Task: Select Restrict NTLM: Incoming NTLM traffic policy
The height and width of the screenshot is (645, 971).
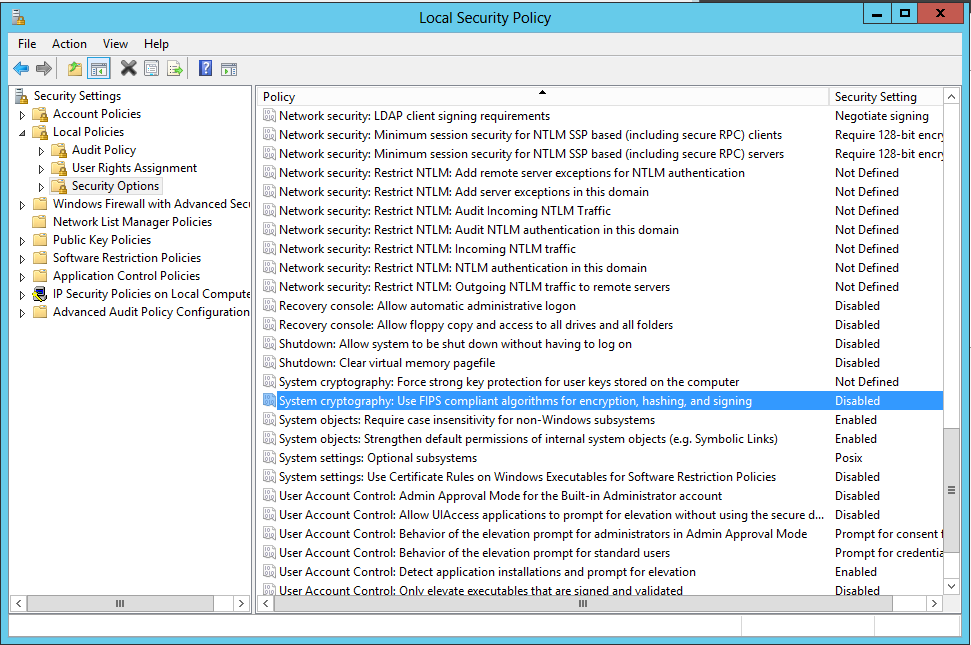Action: (x=427, y=249)
